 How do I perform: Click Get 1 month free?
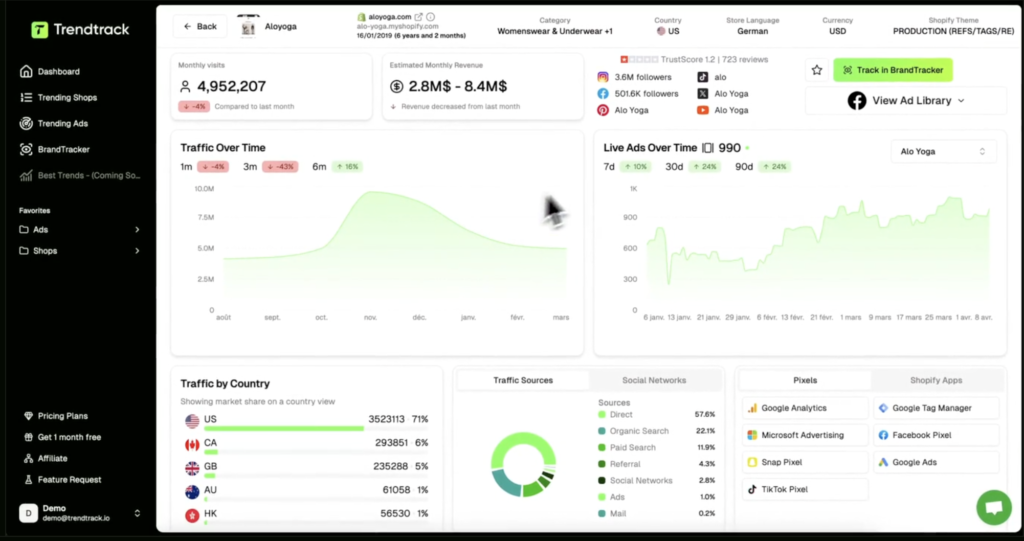click(x=63, y=437)
